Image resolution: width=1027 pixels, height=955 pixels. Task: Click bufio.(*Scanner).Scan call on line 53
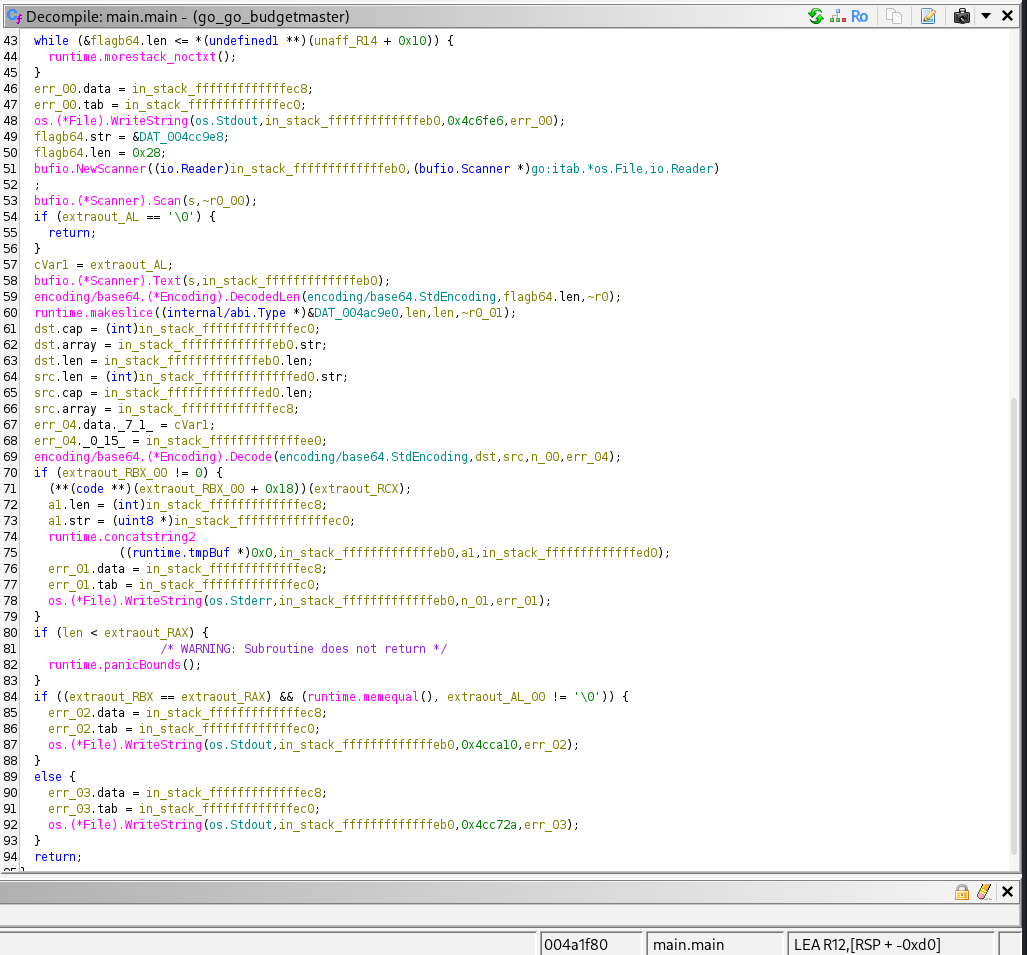107,201
